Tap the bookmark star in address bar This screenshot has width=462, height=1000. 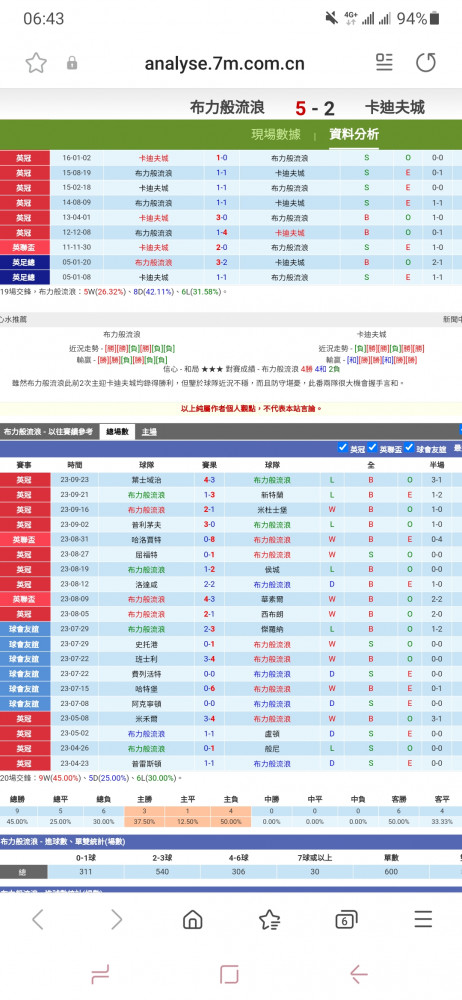pyautogui.click(x=36, y=62)
